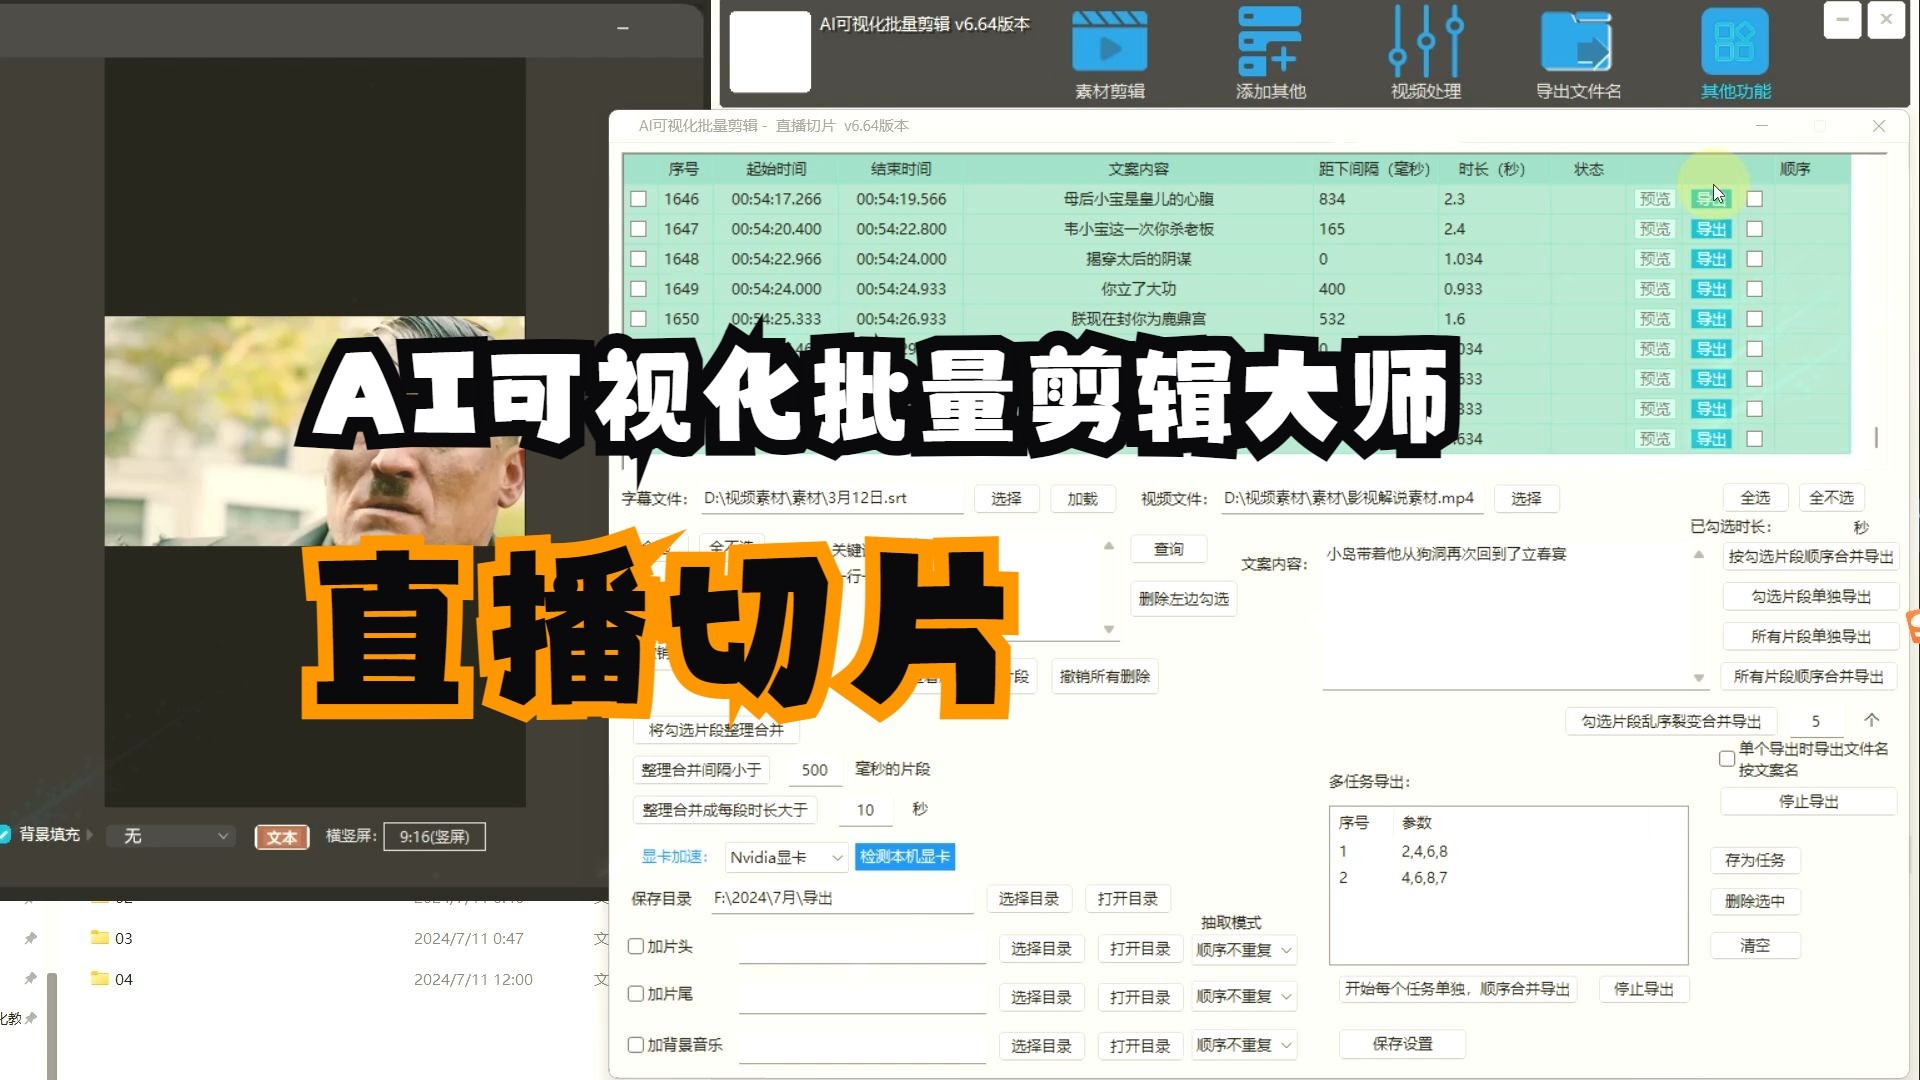This screenshot has width=1920, height=1080.
Task: Click 导出 for row 1649
Action: [x=1711, y=289]
